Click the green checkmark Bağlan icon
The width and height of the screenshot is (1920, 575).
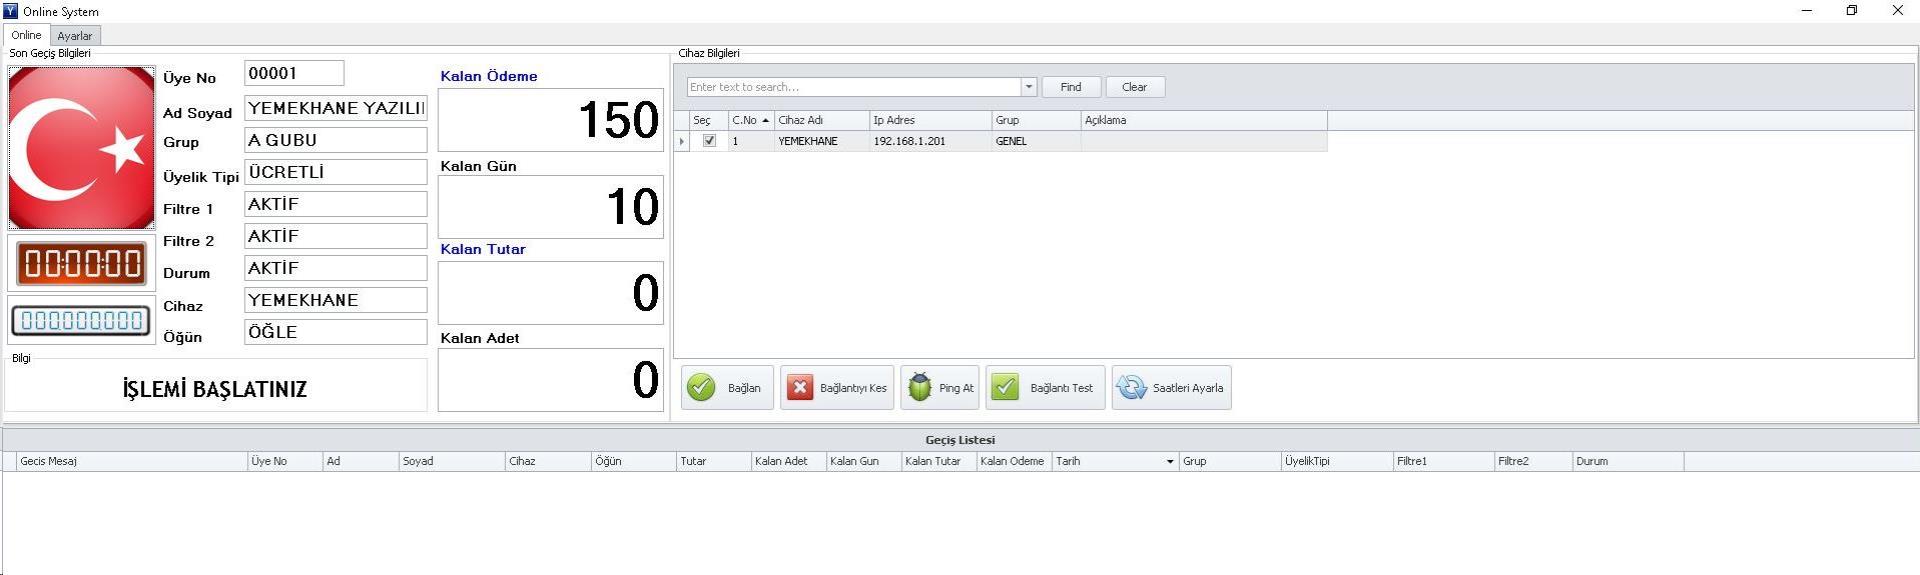[x=701, y=388]
